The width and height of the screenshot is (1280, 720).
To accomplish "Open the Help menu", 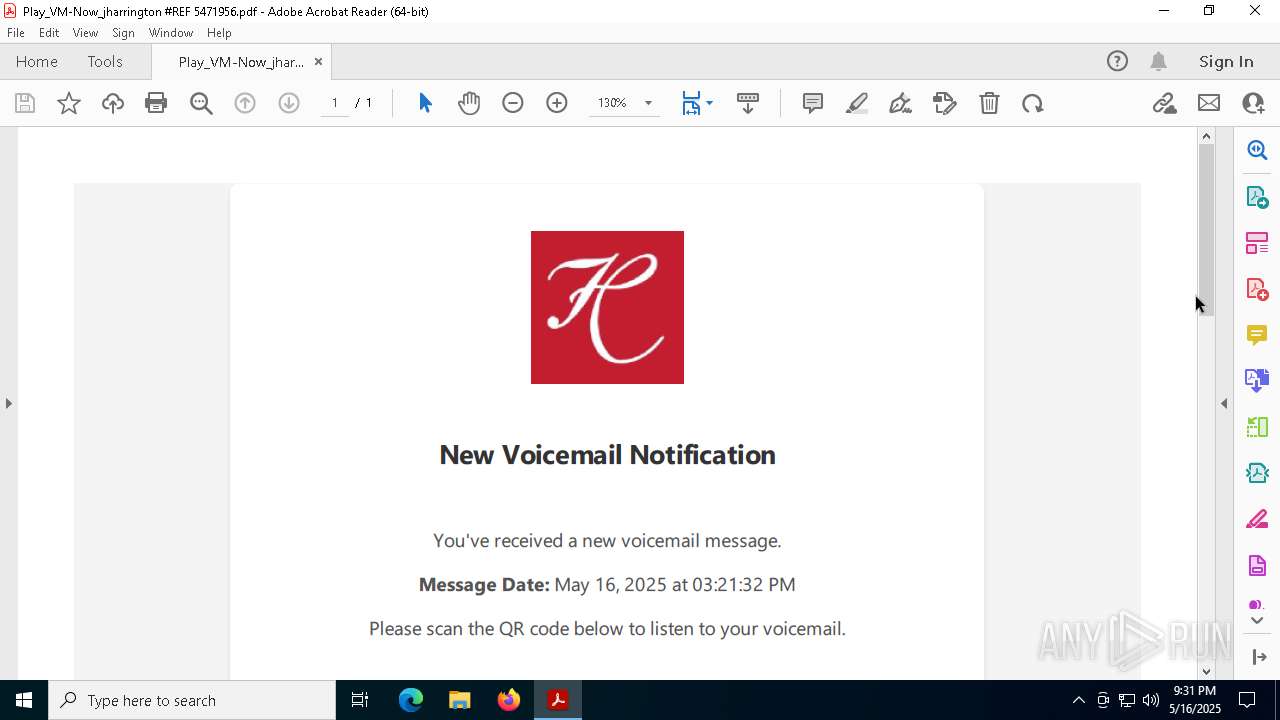I will coord(219,32).
